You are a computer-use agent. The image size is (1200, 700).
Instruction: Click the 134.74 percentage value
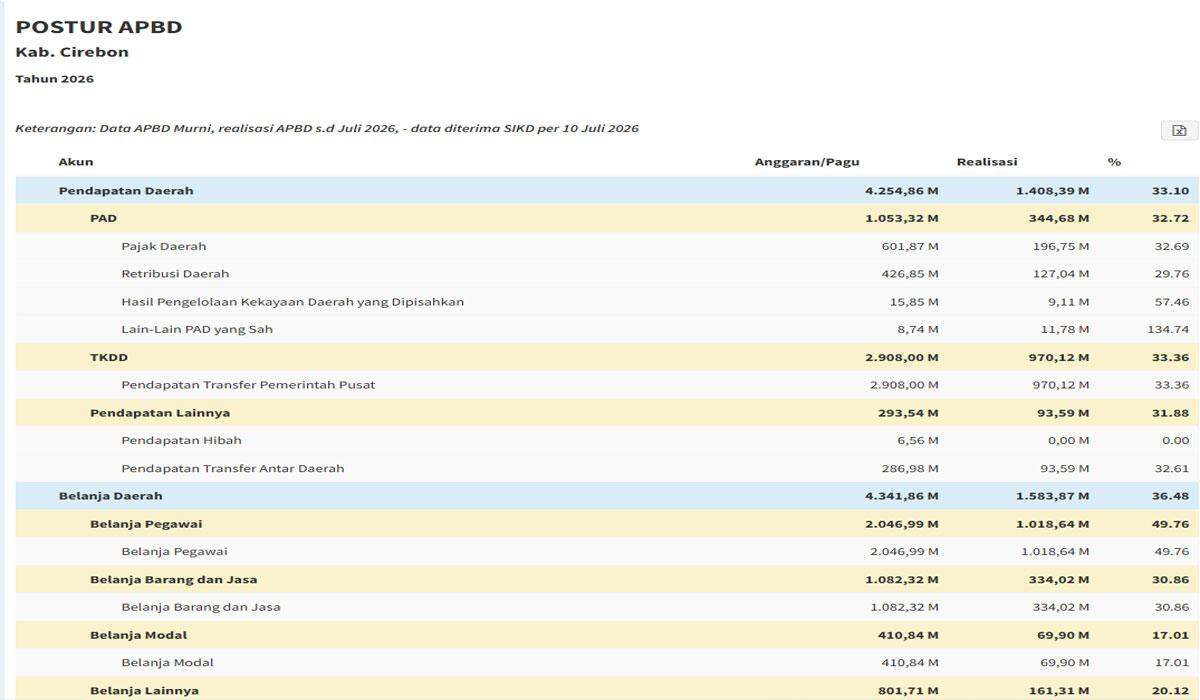[x=1168, y=329]
